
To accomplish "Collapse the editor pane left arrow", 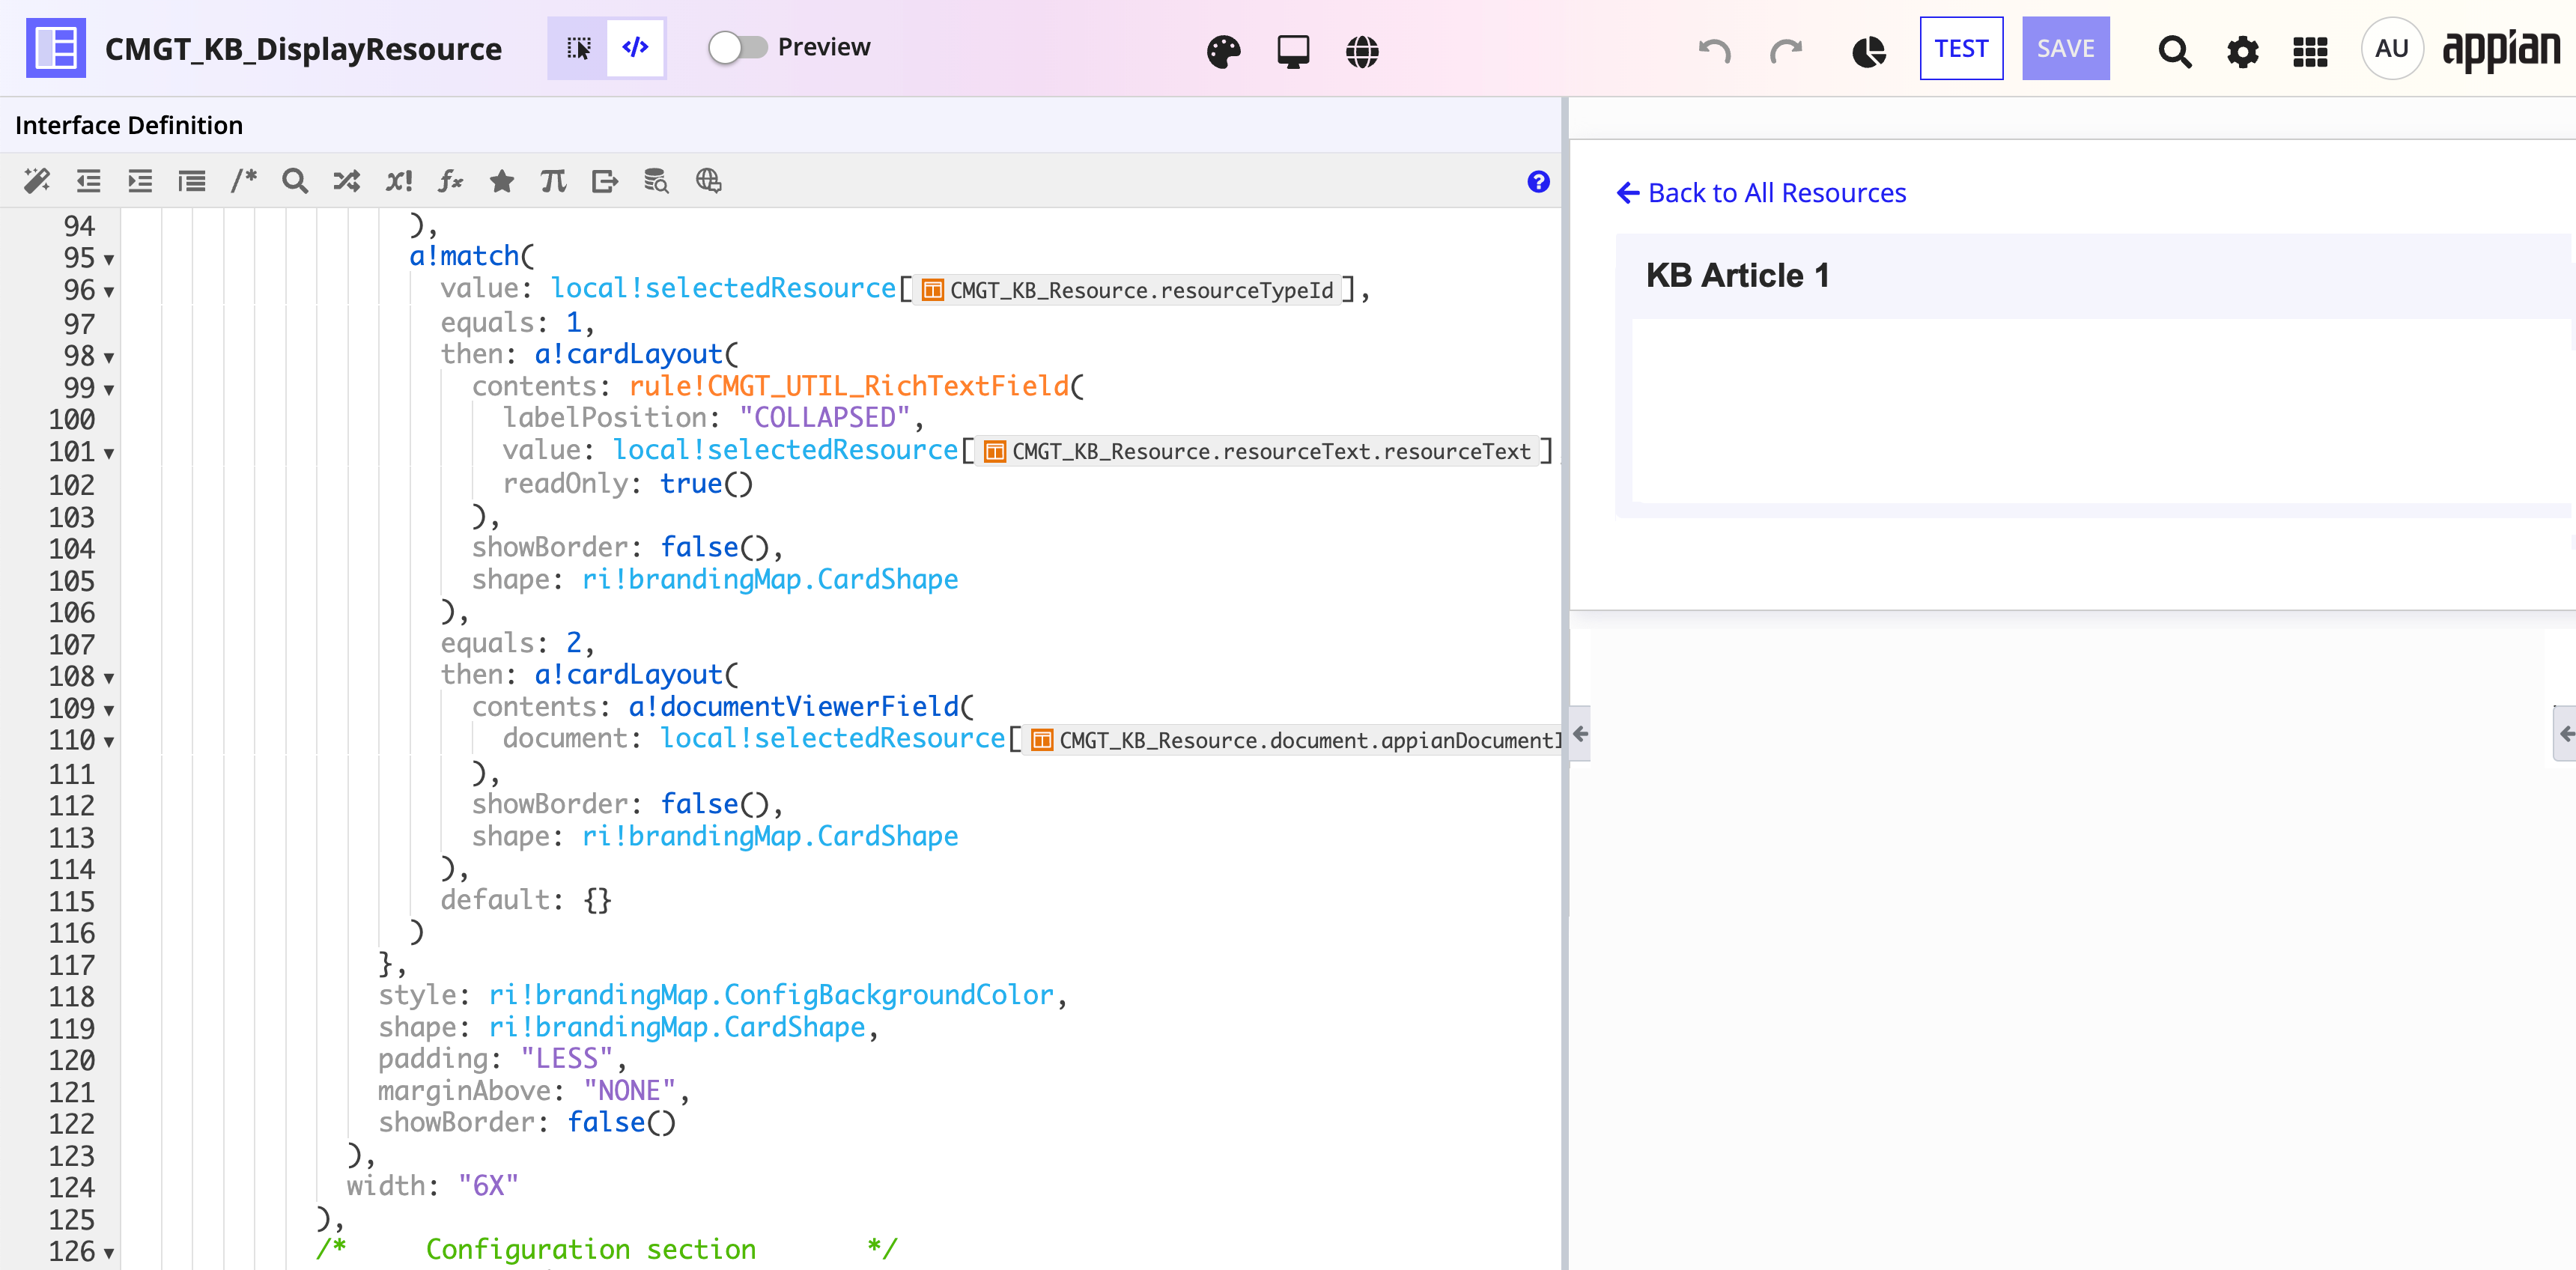I will tap(1580, 735).
